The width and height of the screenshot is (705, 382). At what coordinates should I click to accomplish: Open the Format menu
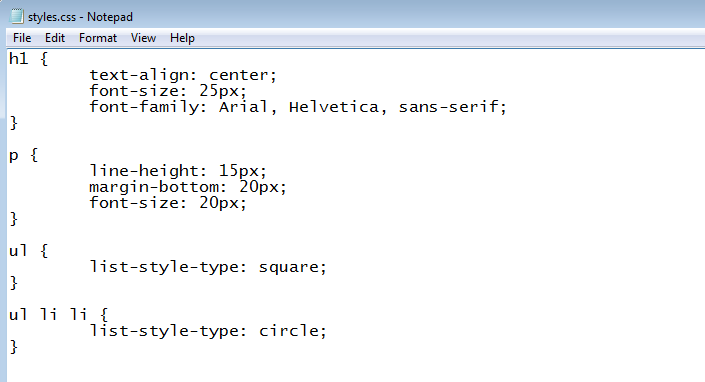point(98,38)
